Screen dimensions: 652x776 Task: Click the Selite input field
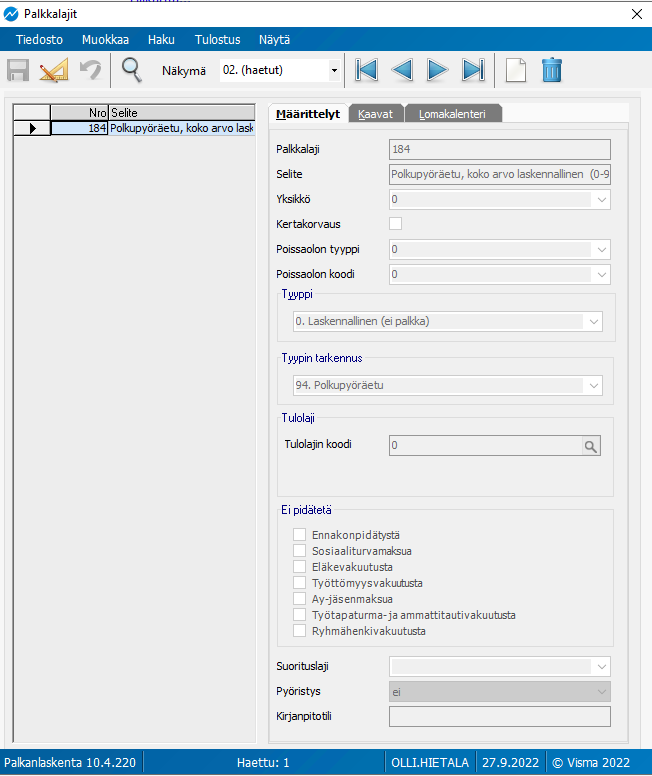point(500,174)
